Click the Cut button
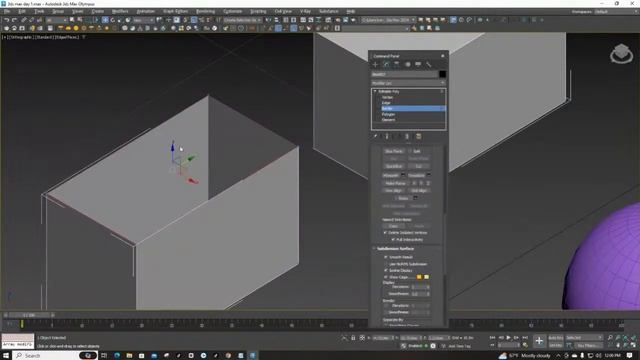 click(x=418, y=167)
